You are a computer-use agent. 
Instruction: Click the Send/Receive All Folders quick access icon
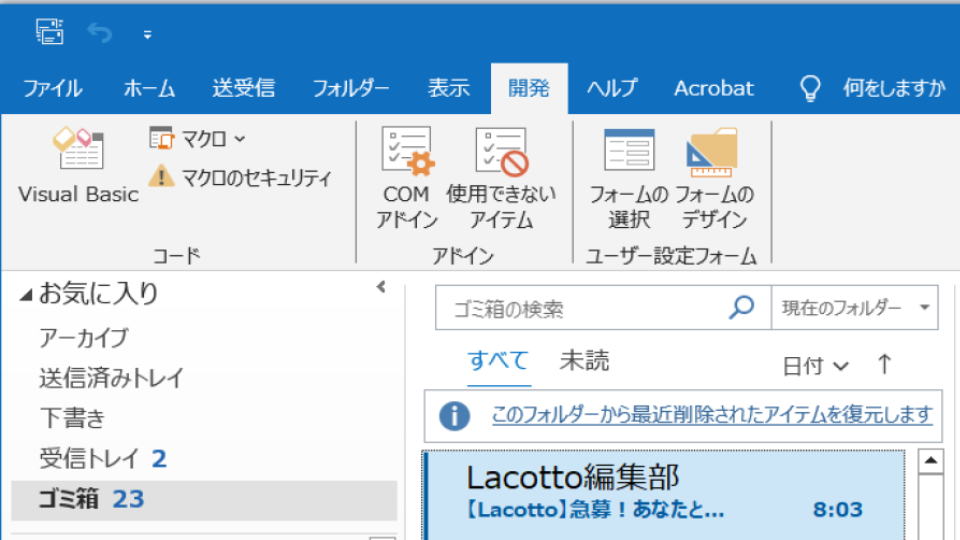pyautogui.click(x=50, y=32)
